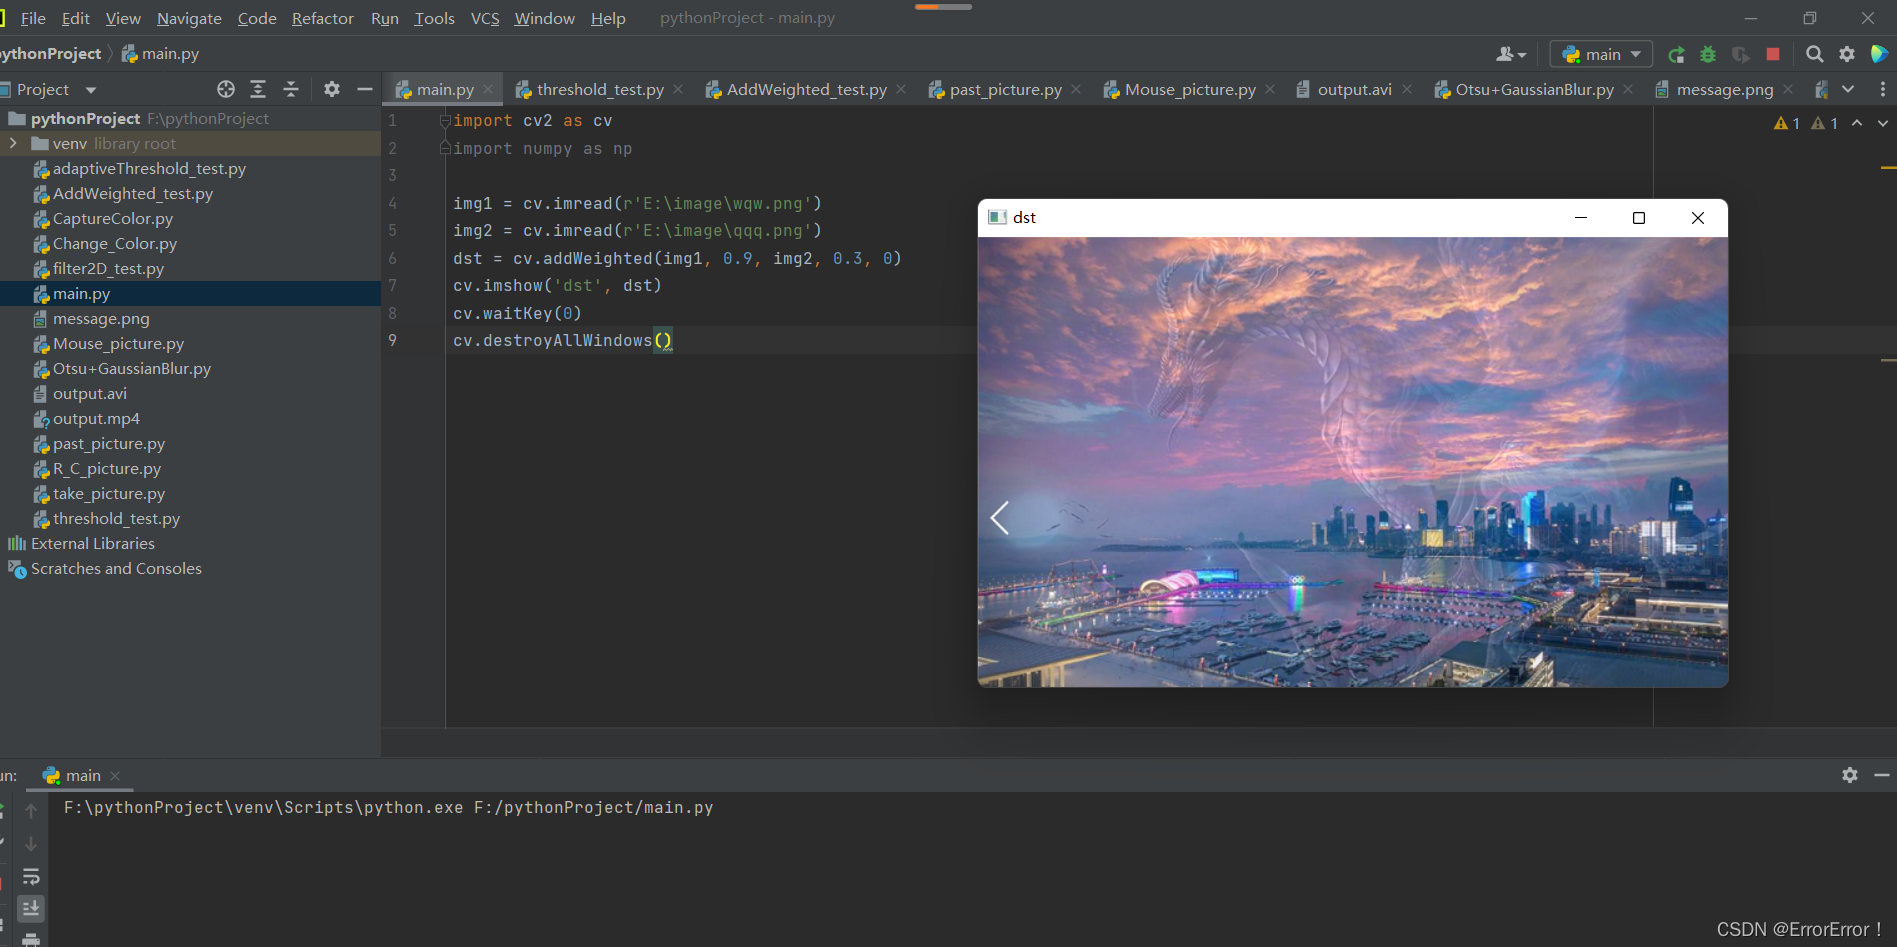Toggle soft-wrap in the Run console
This screenshot has width=1897, height=947.
(31, 876)
